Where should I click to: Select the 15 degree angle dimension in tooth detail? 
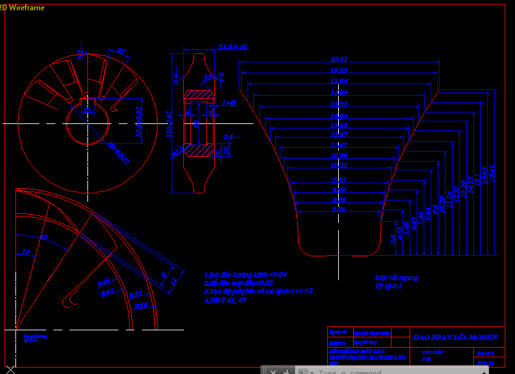coord(26,252)
